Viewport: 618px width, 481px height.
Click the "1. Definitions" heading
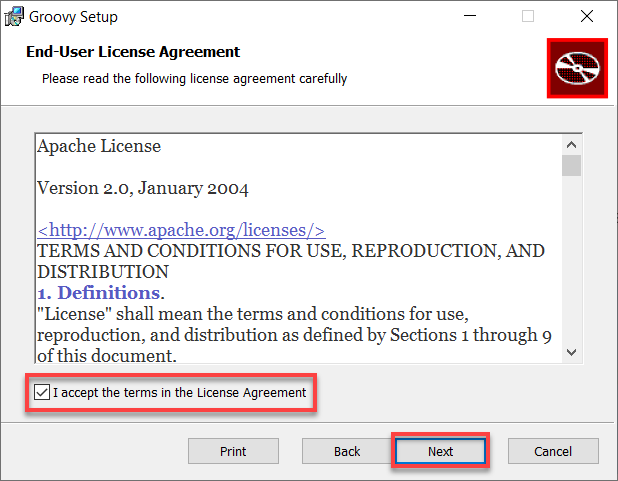pos(101,293)
